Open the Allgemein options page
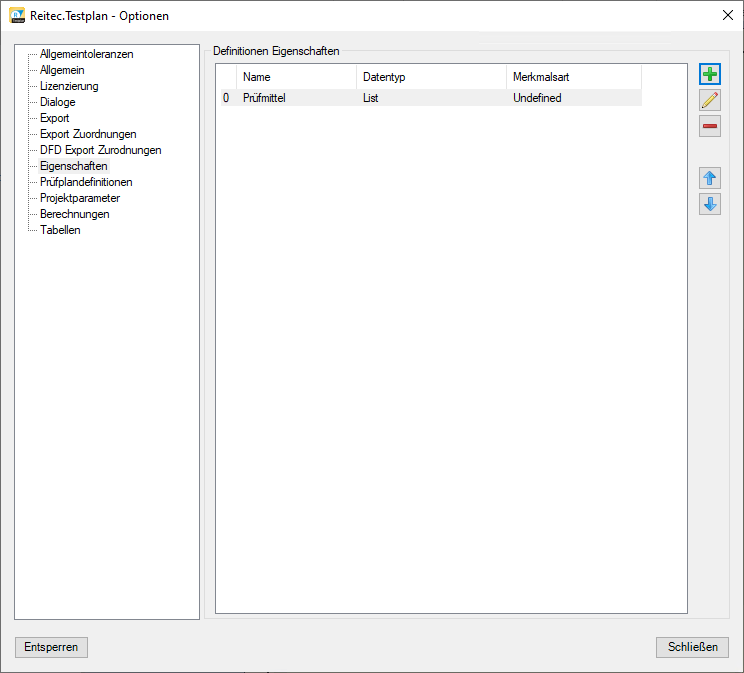This screenshot has height=673, width=744. (62, 70)
